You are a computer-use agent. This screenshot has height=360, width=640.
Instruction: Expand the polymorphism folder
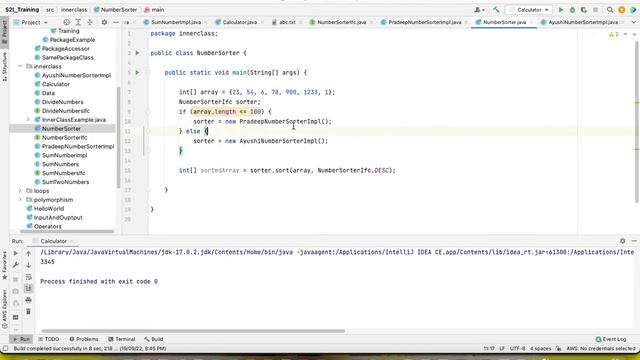[x=20, y=200]
